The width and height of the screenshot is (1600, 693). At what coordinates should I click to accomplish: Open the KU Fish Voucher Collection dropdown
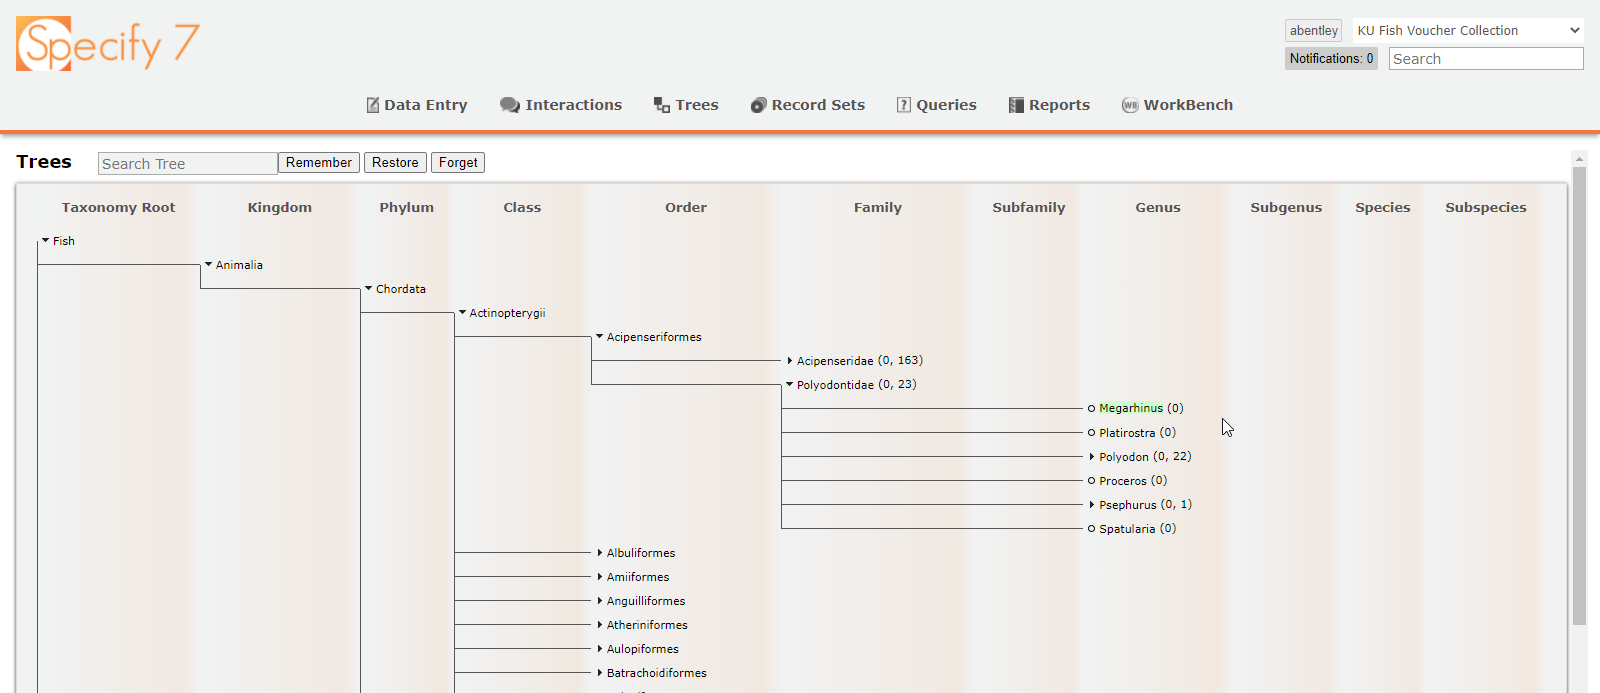[1468, 31]
